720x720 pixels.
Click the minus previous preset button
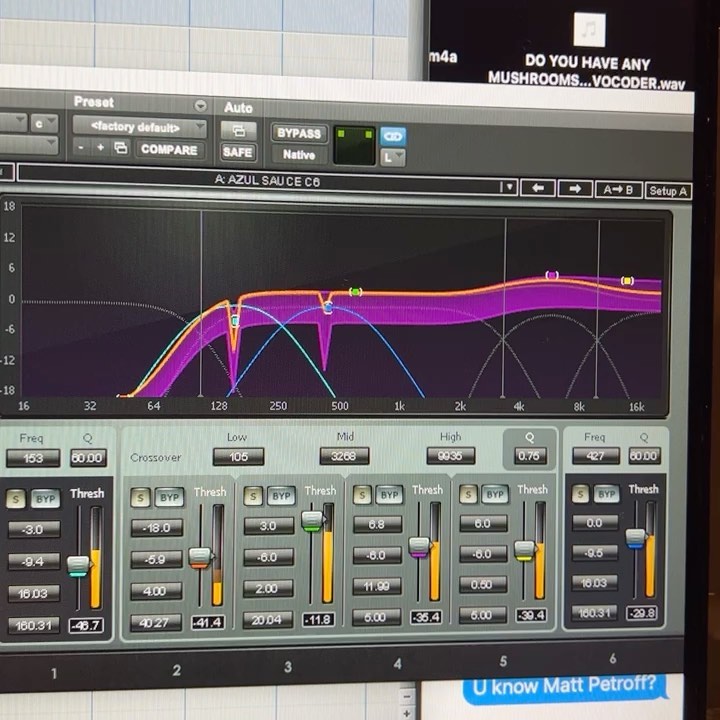coord(82,148)
